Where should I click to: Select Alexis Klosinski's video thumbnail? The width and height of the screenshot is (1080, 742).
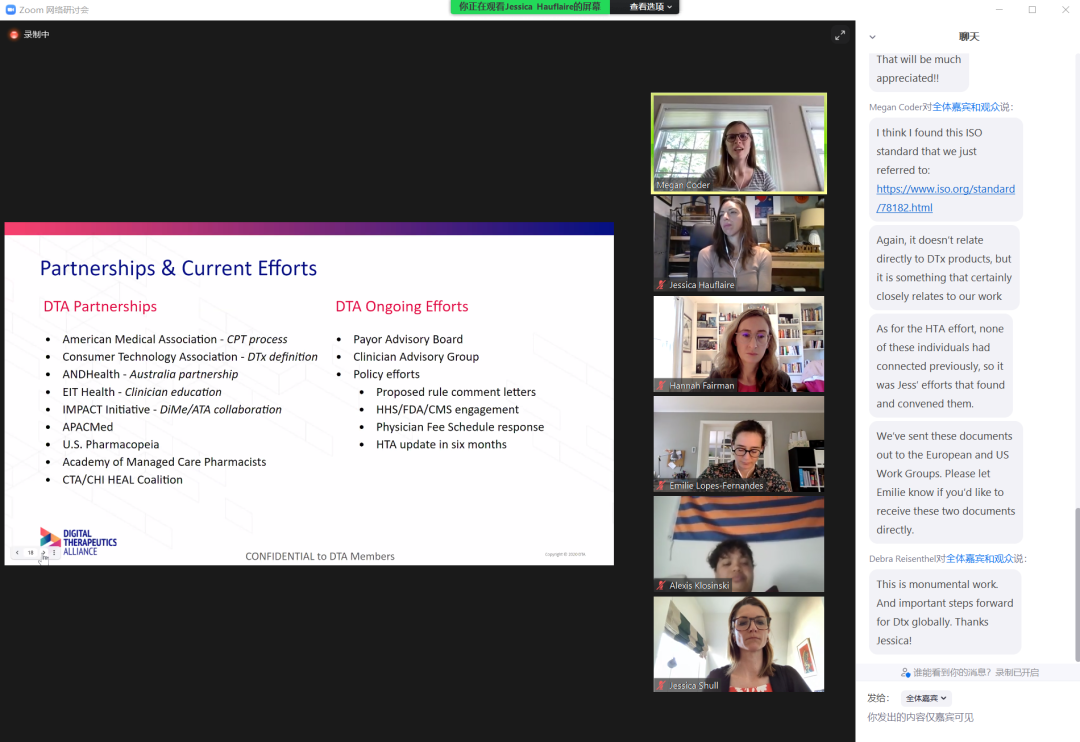(x=739, y=543)
